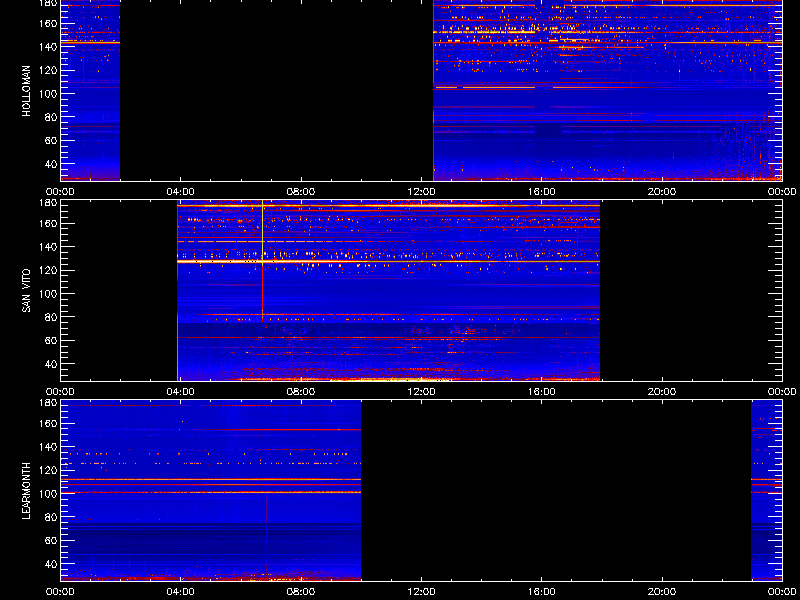Select the 16:00 time label under Holloman panel
The width and height of the screenshot is (800, 600).
coord(541,192)
